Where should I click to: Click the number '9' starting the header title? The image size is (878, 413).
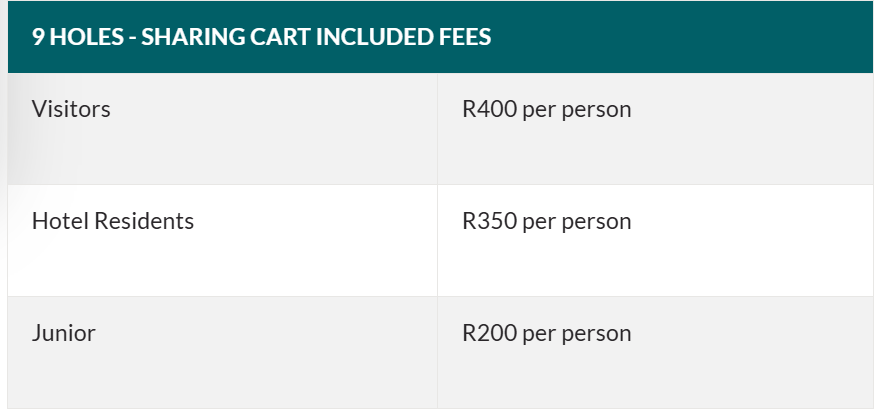[38, 38]
